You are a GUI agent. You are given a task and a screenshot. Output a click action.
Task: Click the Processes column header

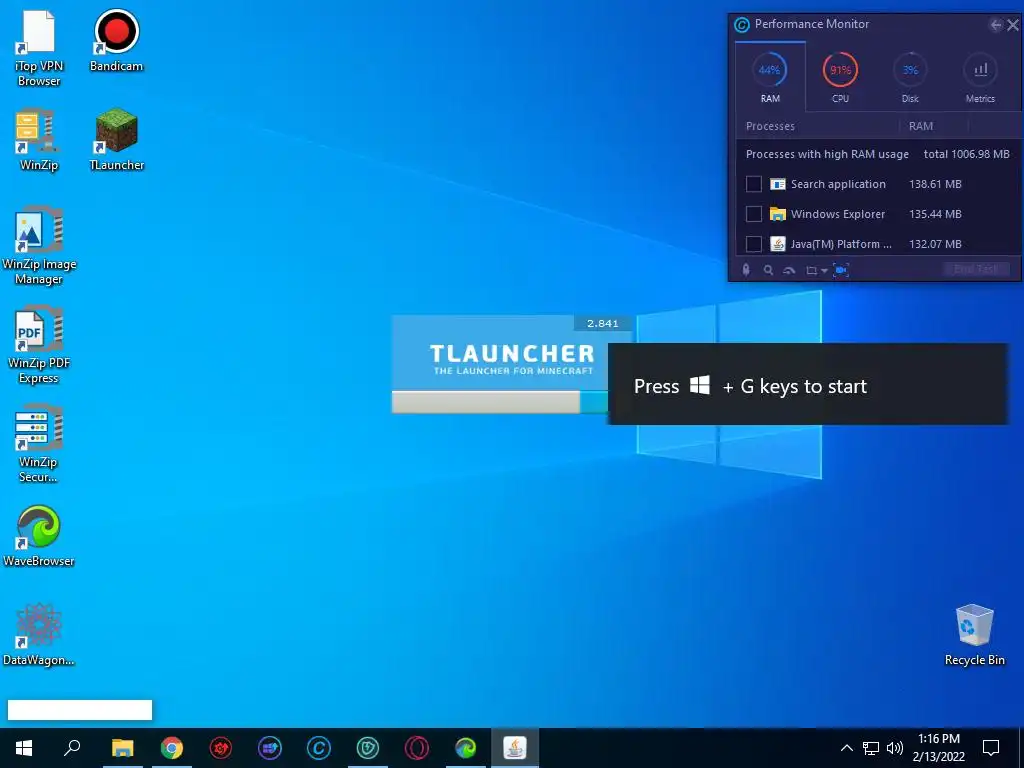point(771,126)
